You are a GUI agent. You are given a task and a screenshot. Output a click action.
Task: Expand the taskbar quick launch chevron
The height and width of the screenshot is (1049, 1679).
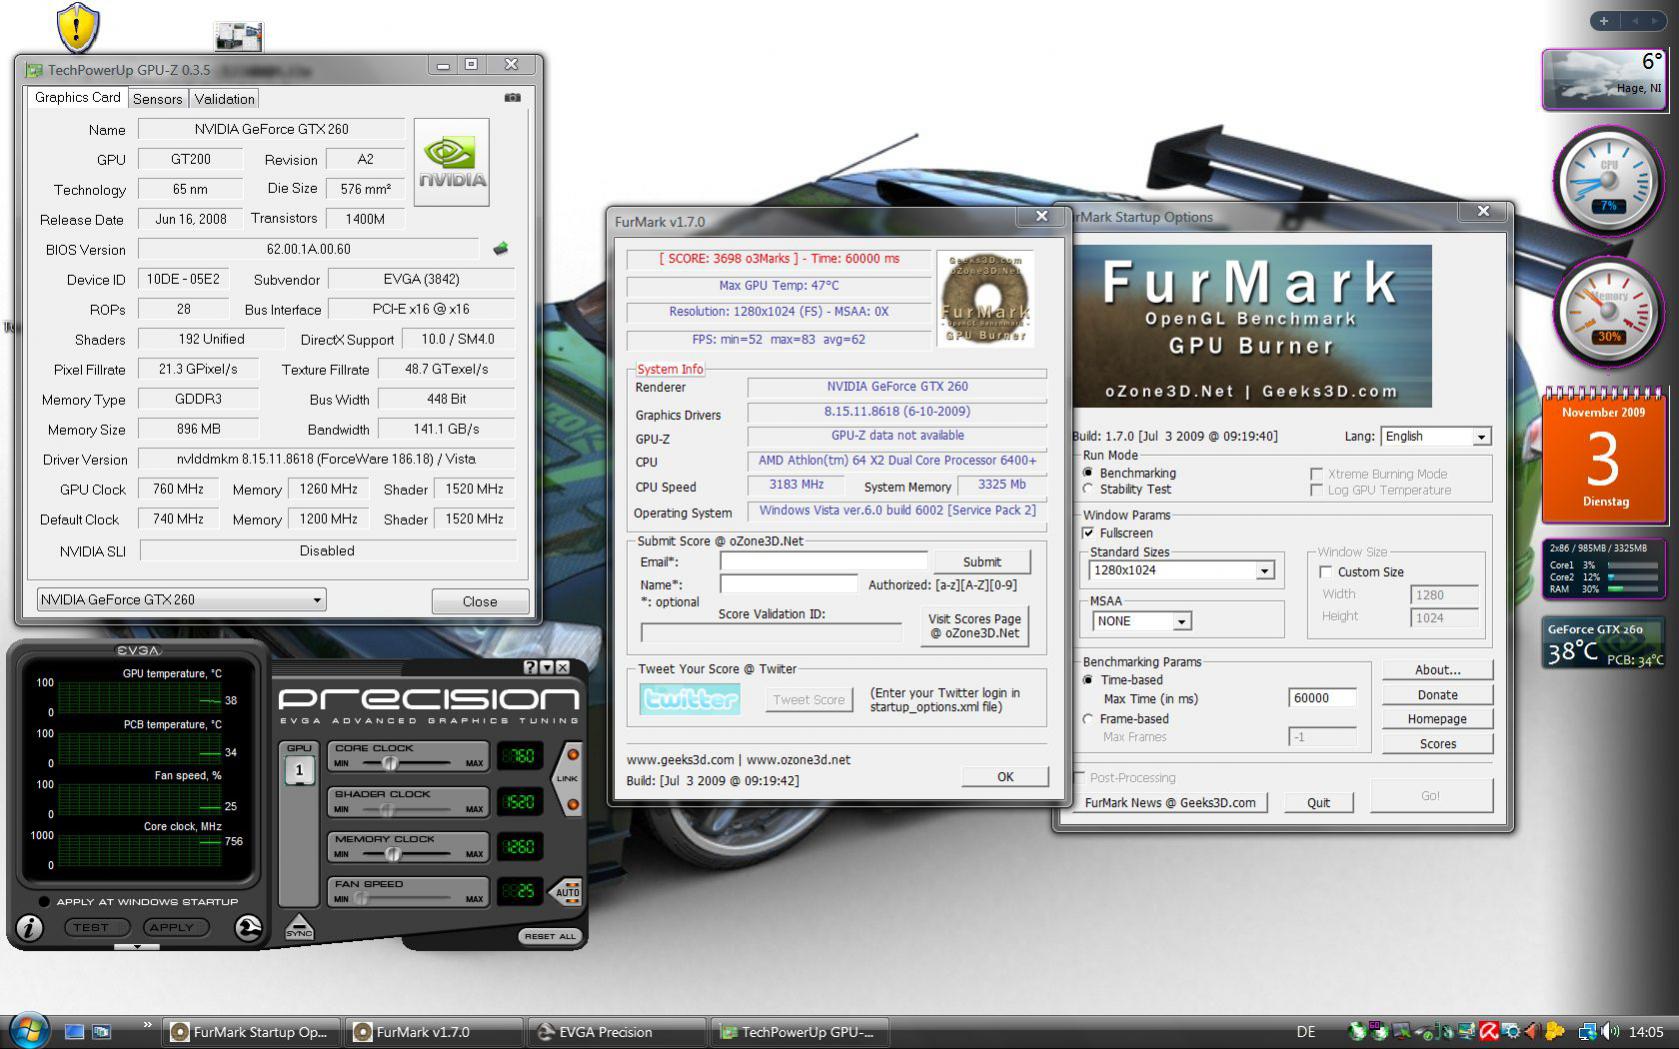coord(148,1025)
